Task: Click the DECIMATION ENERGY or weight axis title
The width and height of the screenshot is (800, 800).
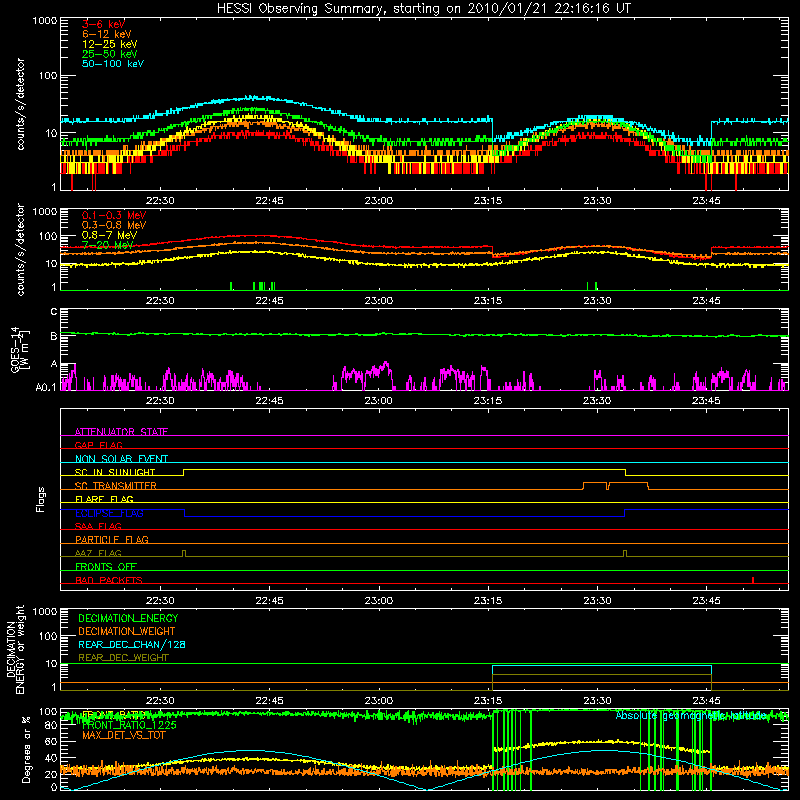Action: (x=15, y=649)
